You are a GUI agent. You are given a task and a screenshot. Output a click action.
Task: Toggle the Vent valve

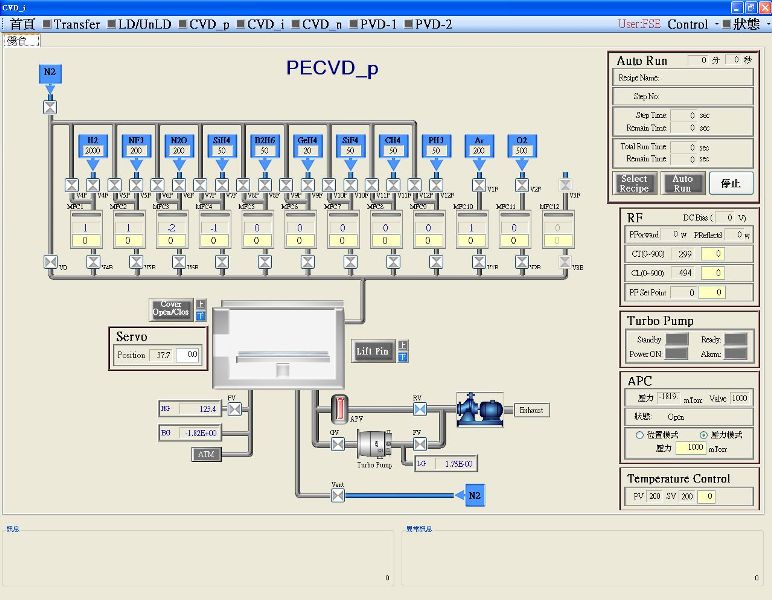338,494
